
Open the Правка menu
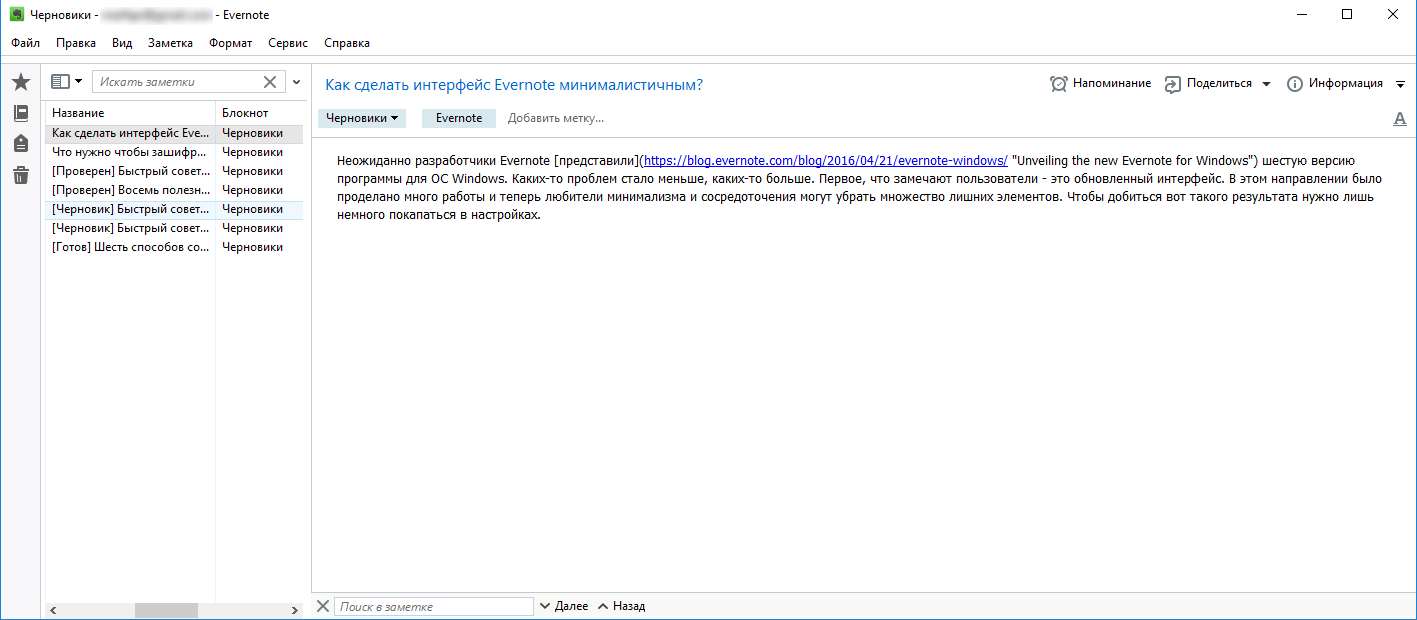(x=76, y=43)
